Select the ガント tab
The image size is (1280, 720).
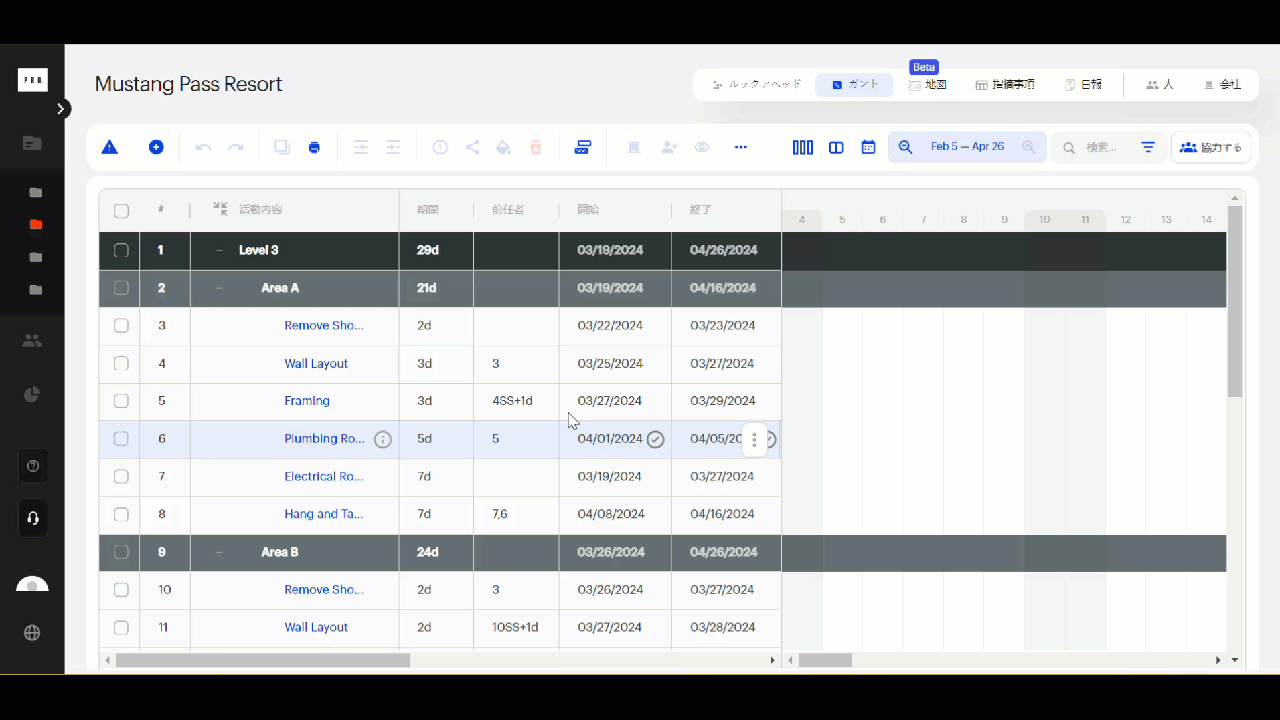click(x=854, y=85)
